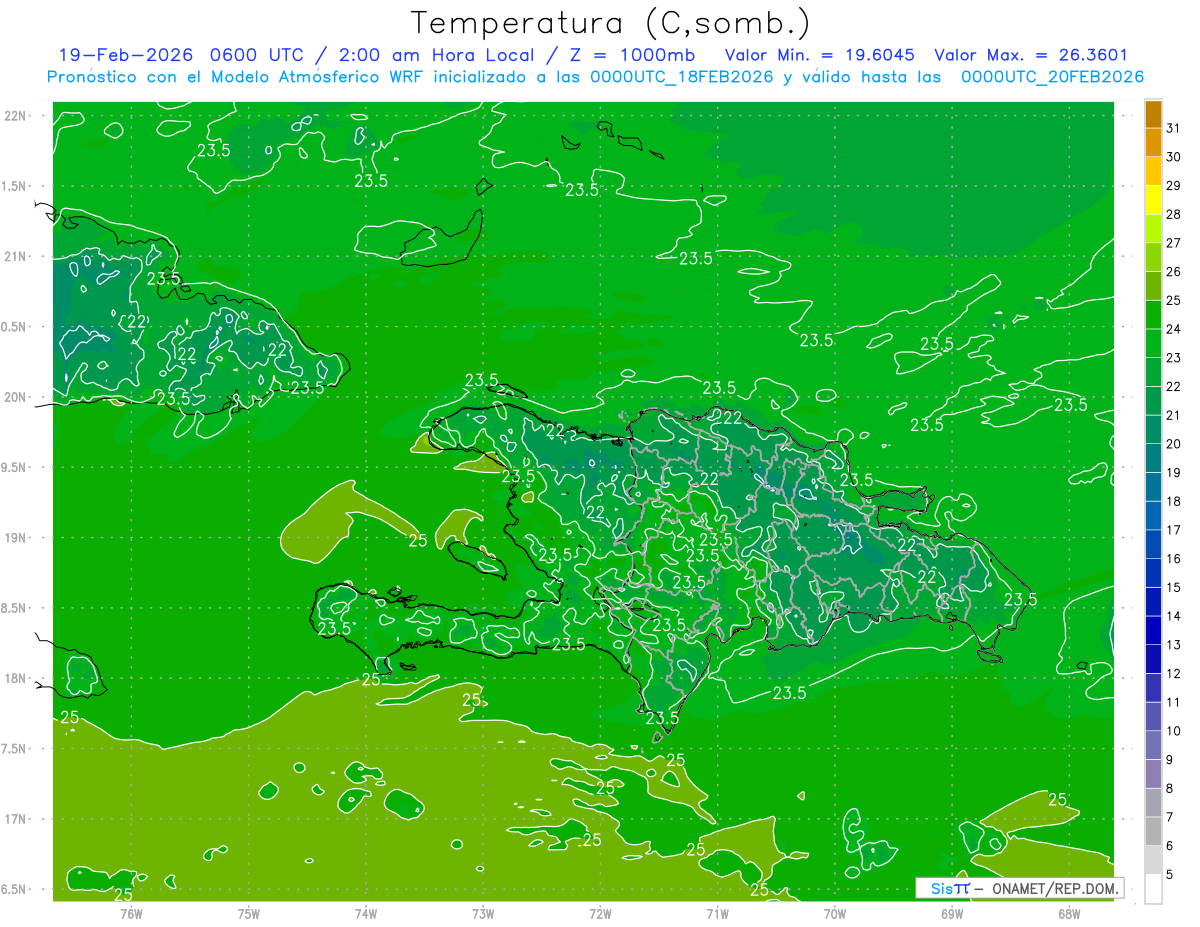Click the "73W" longitude axis label

pos(483,913)
